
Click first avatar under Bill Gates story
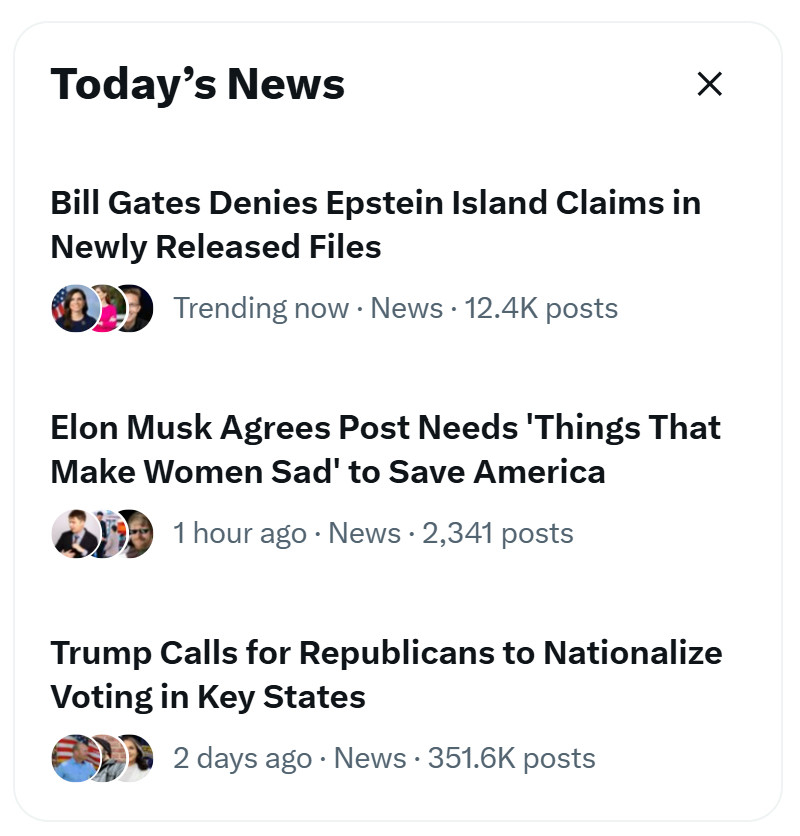point(71,308)
